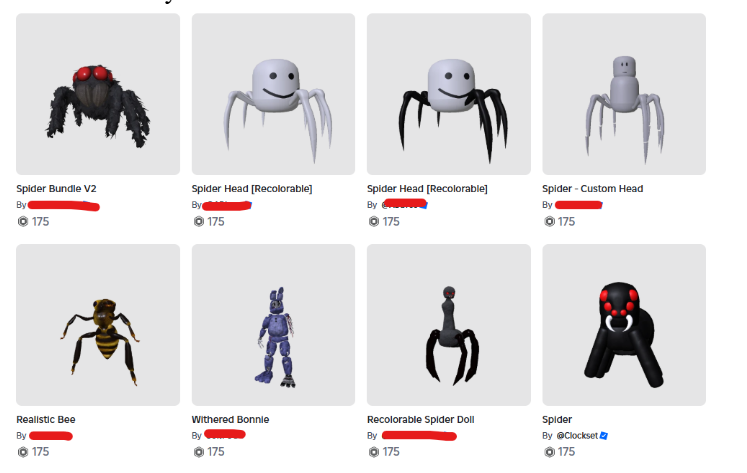The width and height of the screenshot is (747, 473).
Task: Open the black Spider by Clockset thumbnail
Action: [624, 325]
